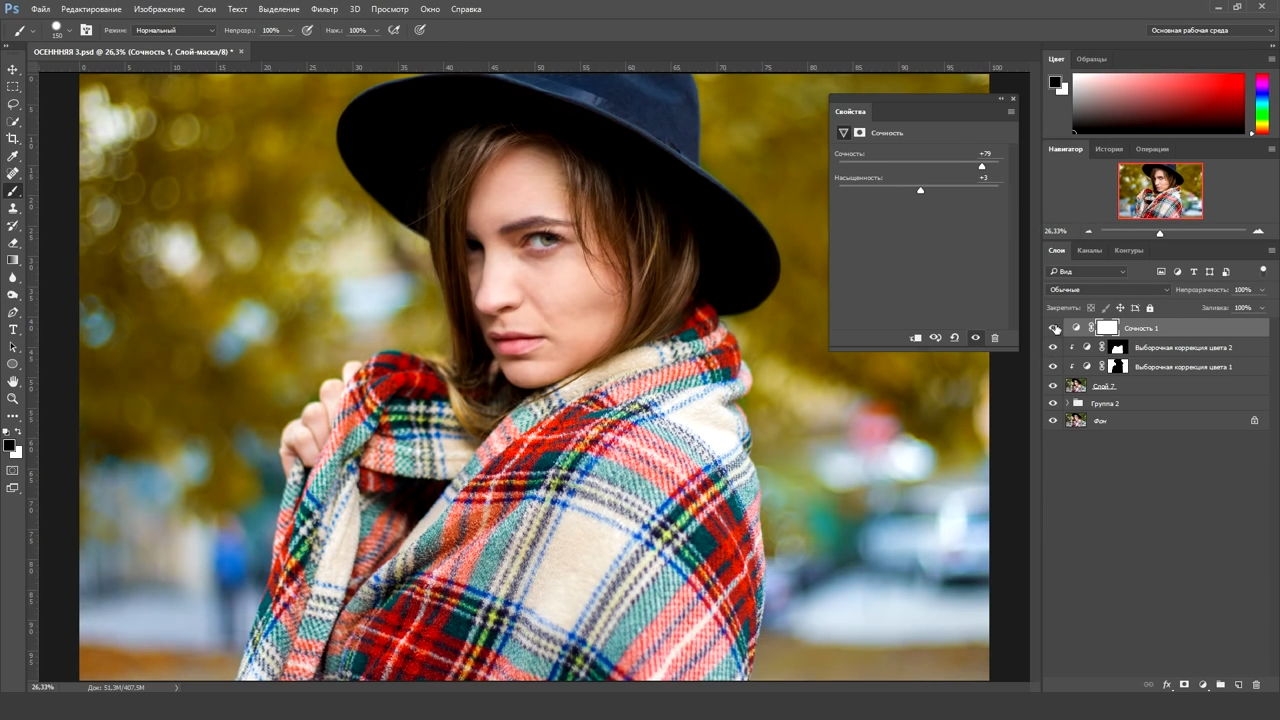Click Сочность slider handle in Properties
Viewport: 1280px width, 720px height.
click(982, 166)
